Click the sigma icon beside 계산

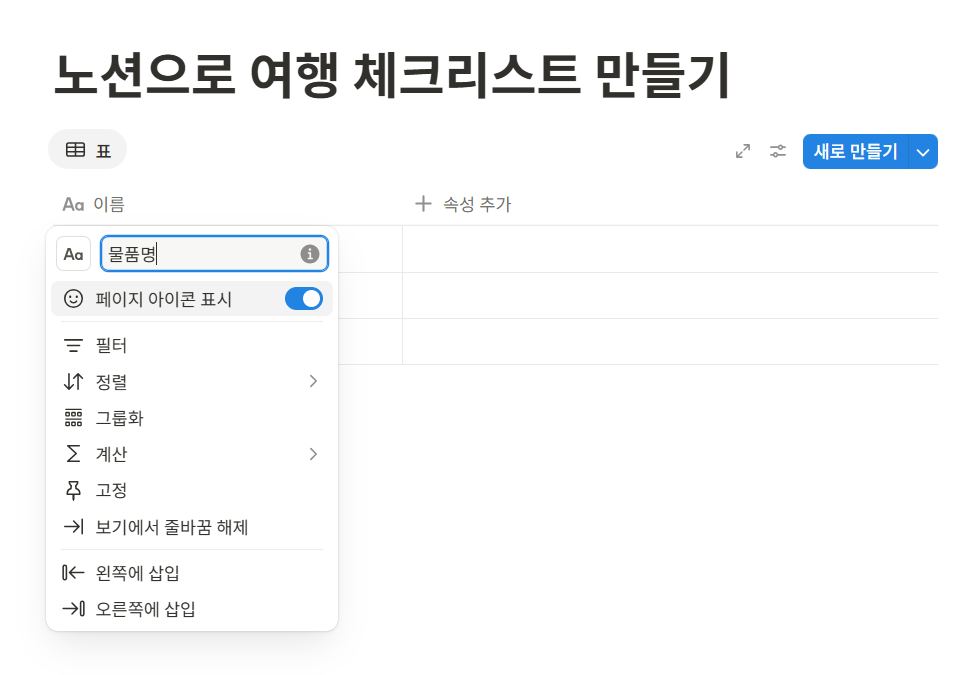pyautogui.click(x=73, y=454)
